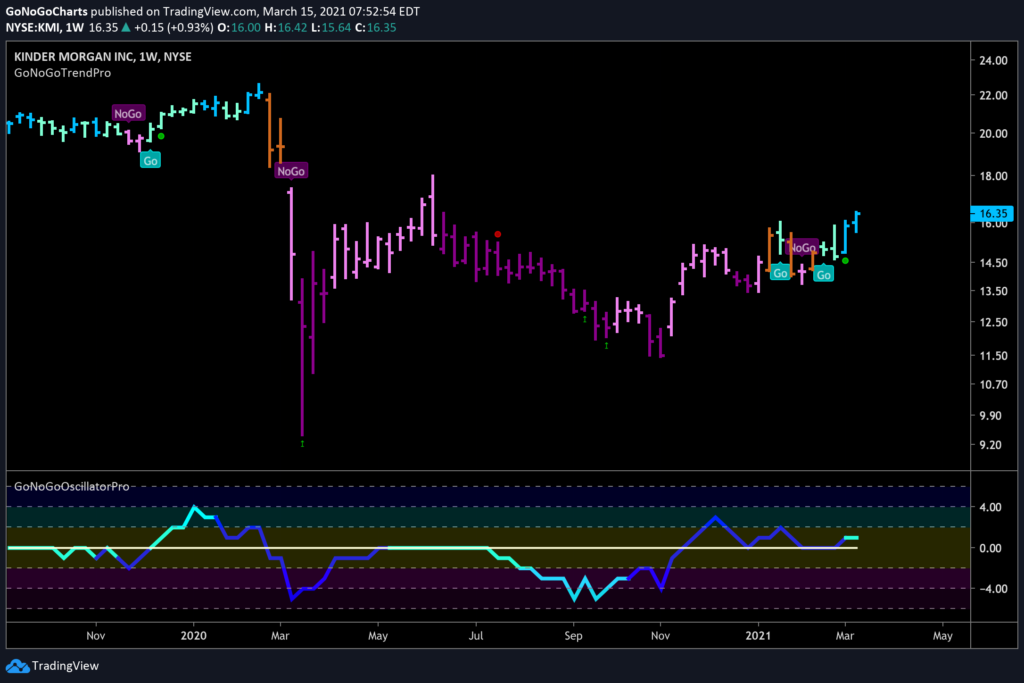The width and height of the screenshot is (1024, 683).
Task: Click the NoGo flag in February 2021
Action: coord(803,247)
